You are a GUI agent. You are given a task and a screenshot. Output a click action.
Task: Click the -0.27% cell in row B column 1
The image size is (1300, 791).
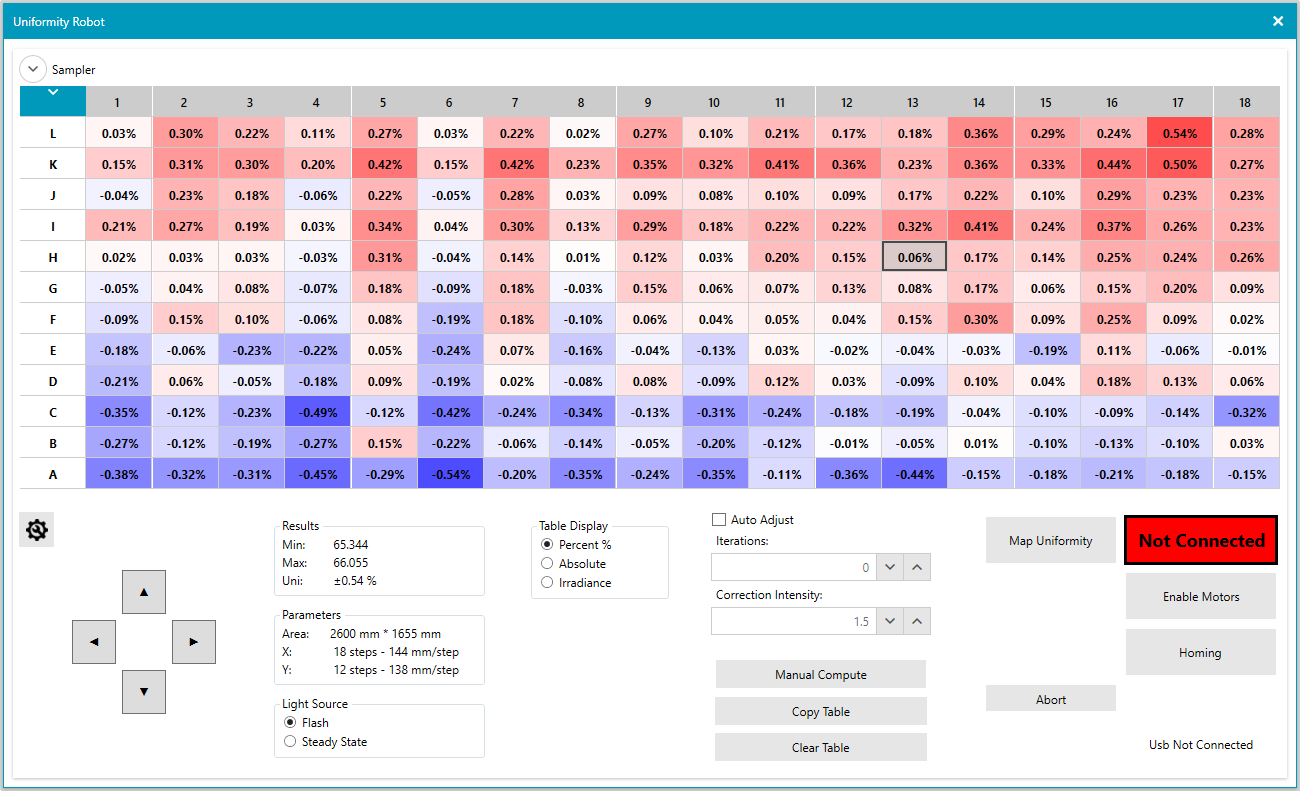point(118,443)
